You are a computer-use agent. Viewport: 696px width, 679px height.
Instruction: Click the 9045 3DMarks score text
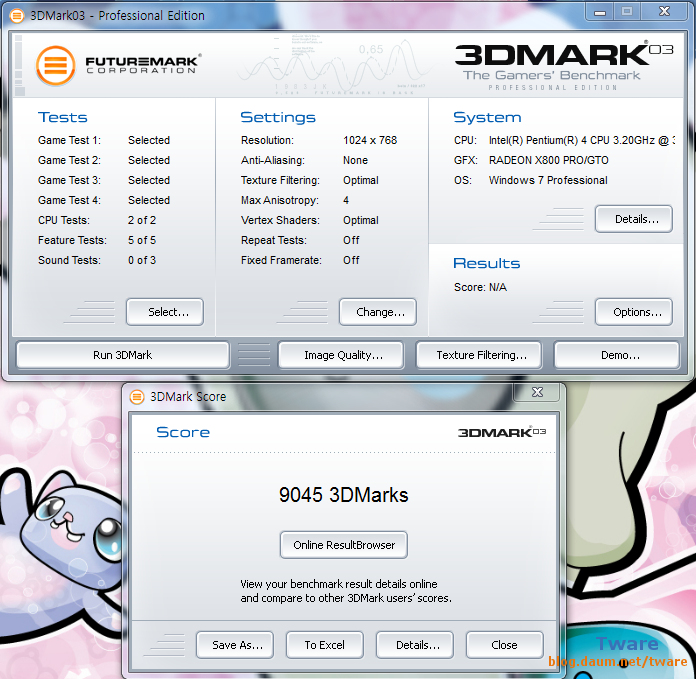pyautogui.click(x=344, y=495)
